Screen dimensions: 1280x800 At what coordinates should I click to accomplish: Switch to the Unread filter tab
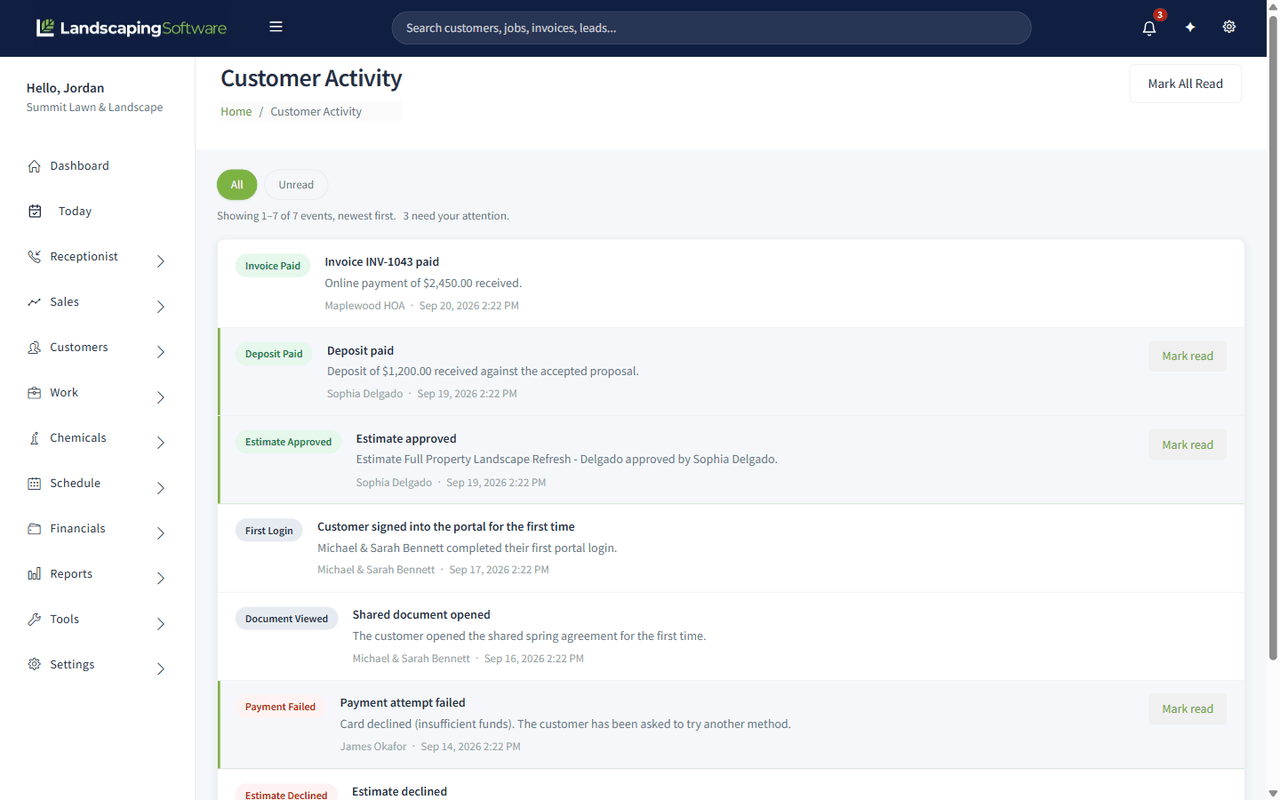click(x=296, y=185)
